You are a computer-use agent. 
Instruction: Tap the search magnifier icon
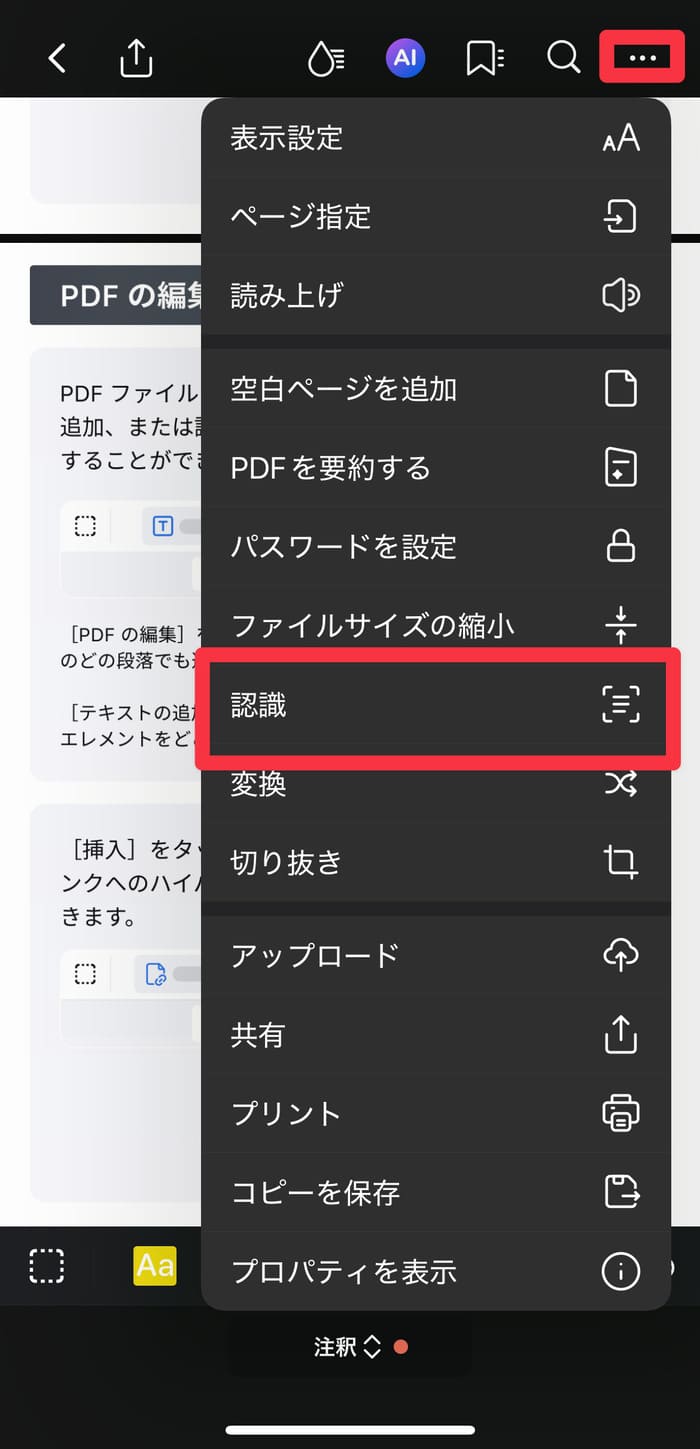click(x=563, y=58)
